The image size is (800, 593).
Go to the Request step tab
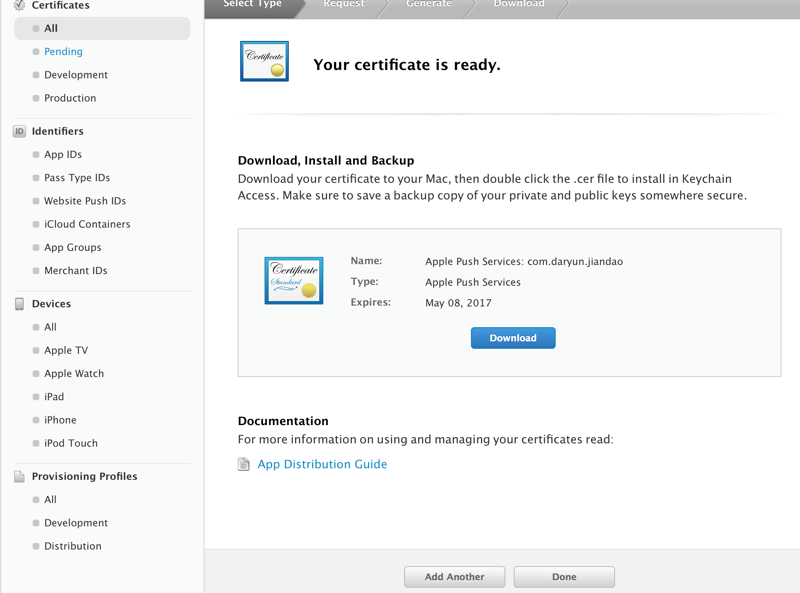[344, 5]
